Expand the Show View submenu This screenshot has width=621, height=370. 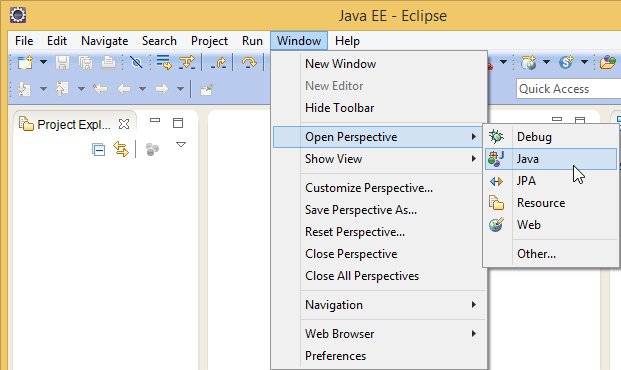point(379,159)
